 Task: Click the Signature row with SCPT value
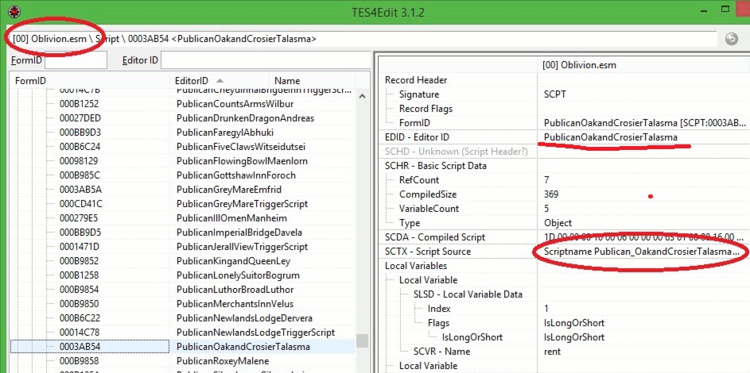(564, 94)
